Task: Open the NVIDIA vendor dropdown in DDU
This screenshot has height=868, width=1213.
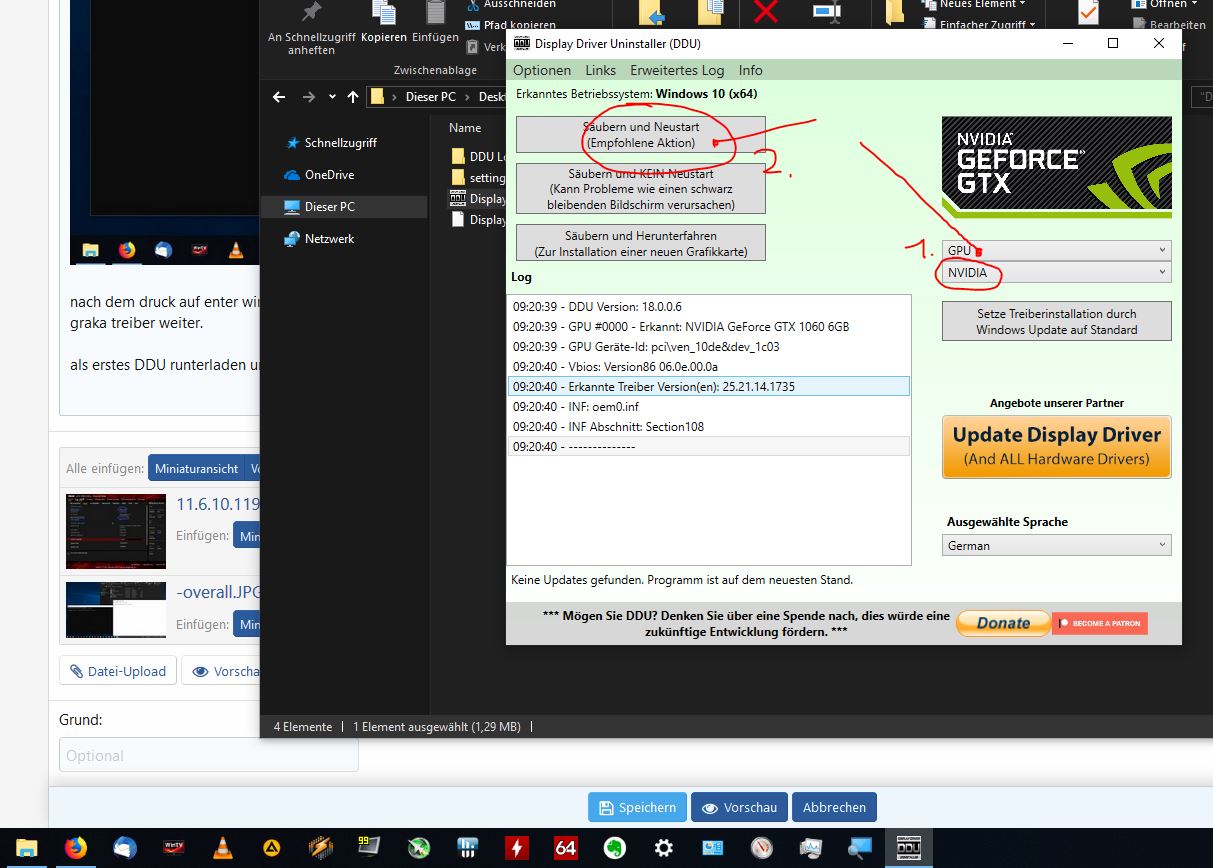Action: [x=1056, y=272]
